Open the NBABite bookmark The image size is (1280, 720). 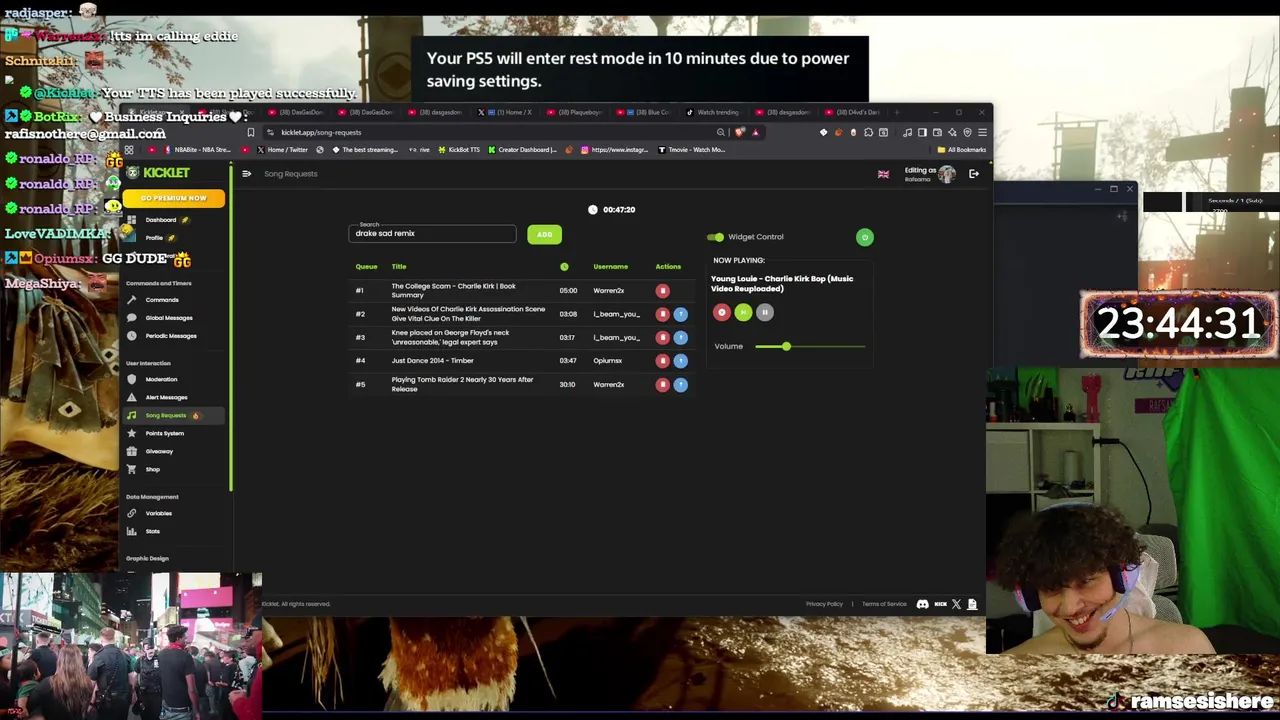[x=197, y=150]
